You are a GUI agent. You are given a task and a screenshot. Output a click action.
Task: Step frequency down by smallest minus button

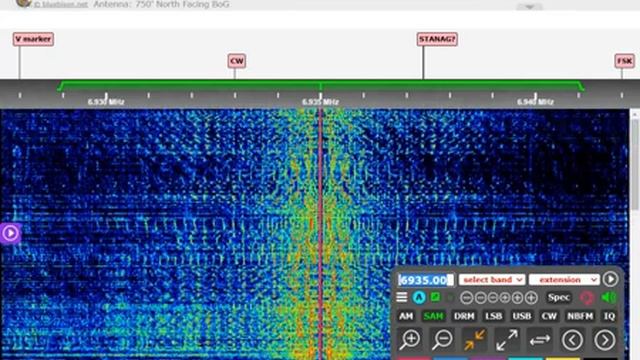click(493, 298)
